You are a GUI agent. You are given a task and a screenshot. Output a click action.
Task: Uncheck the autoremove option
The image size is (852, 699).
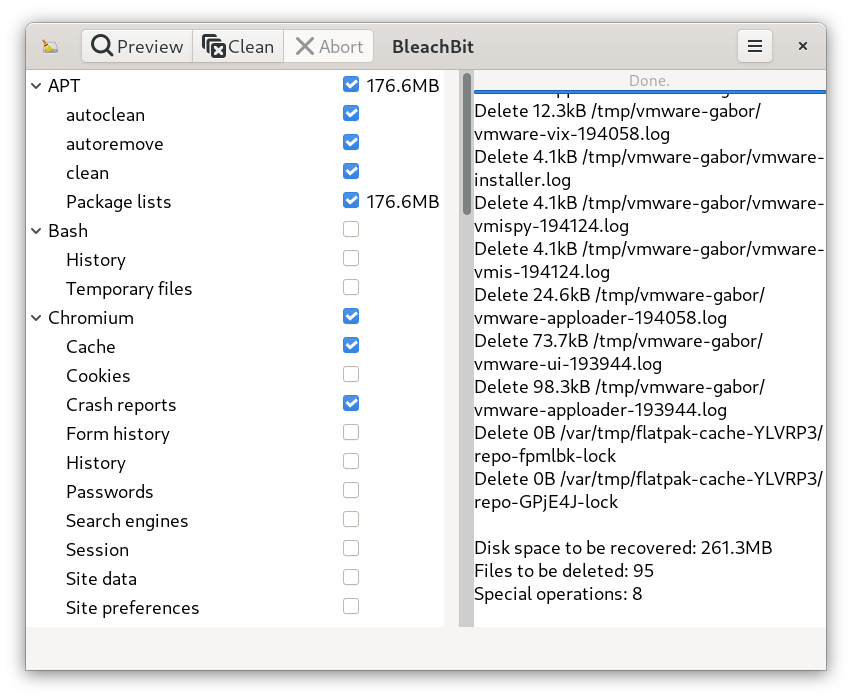(351, 142)
